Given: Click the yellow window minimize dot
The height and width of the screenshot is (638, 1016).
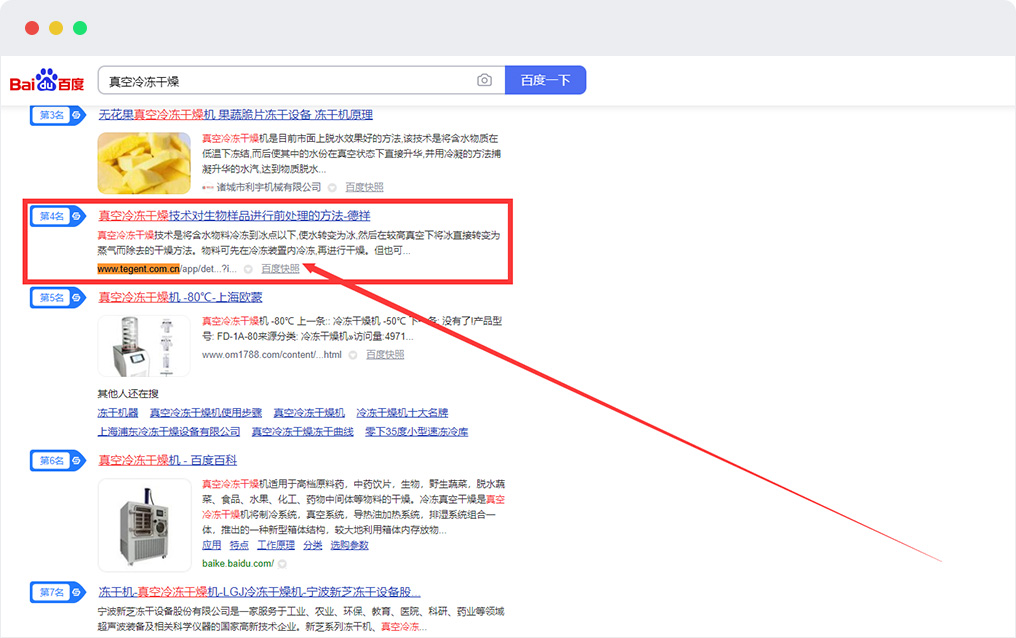Looking at the screenshot, I should tap(56, 28).
